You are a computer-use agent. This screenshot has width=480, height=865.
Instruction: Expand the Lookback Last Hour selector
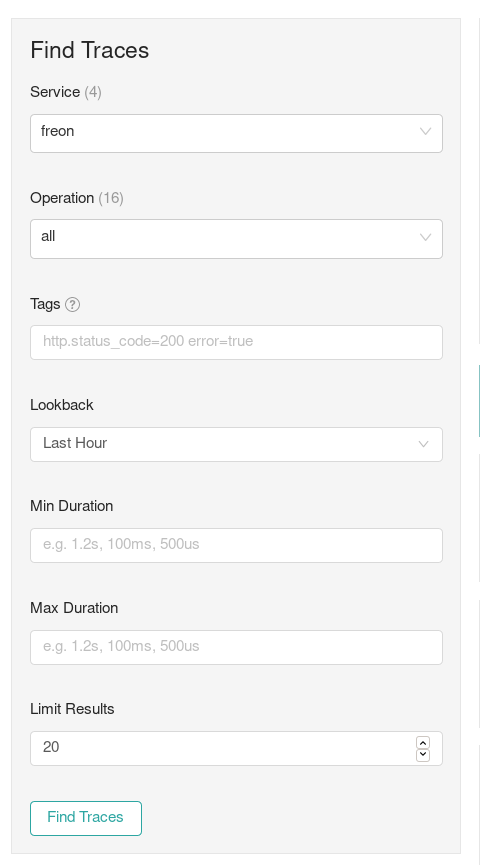coord(236,444)
